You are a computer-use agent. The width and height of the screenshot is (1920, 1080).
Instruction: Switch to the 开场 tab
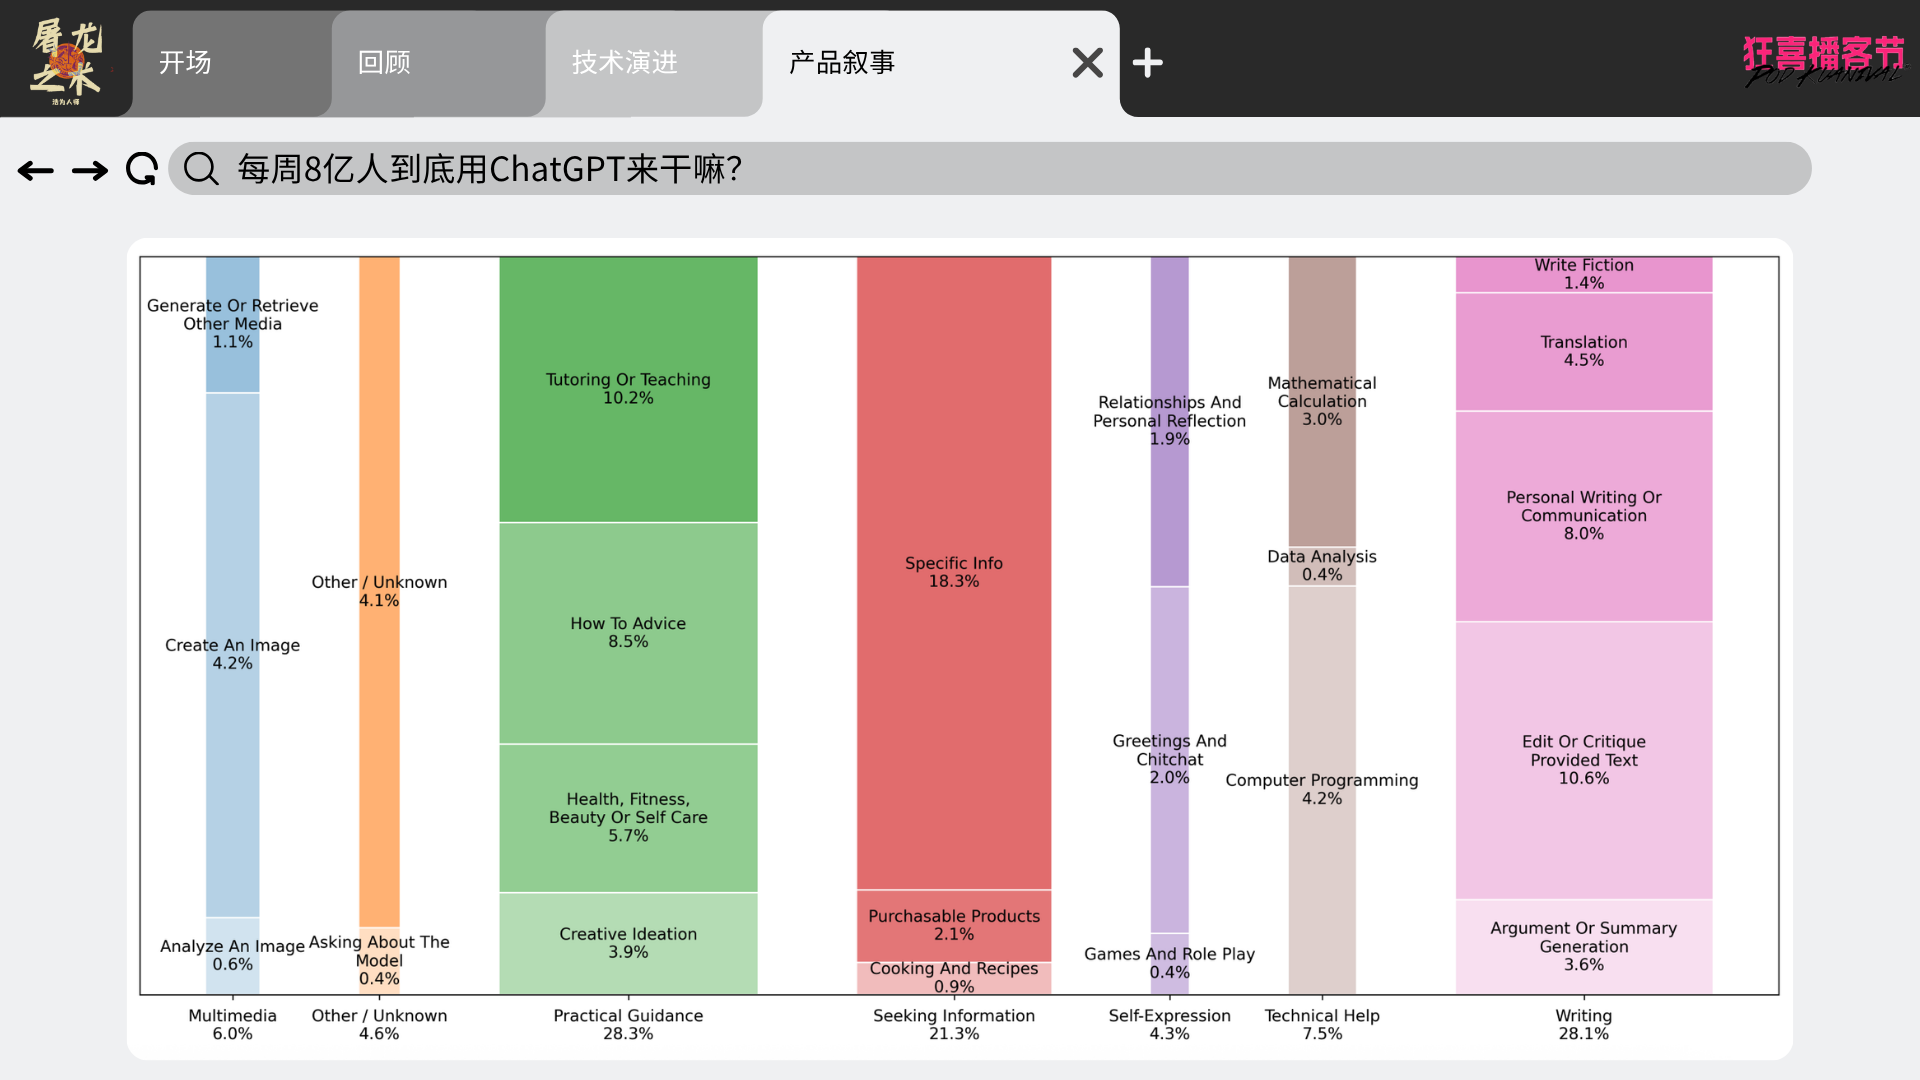(186, 63)
